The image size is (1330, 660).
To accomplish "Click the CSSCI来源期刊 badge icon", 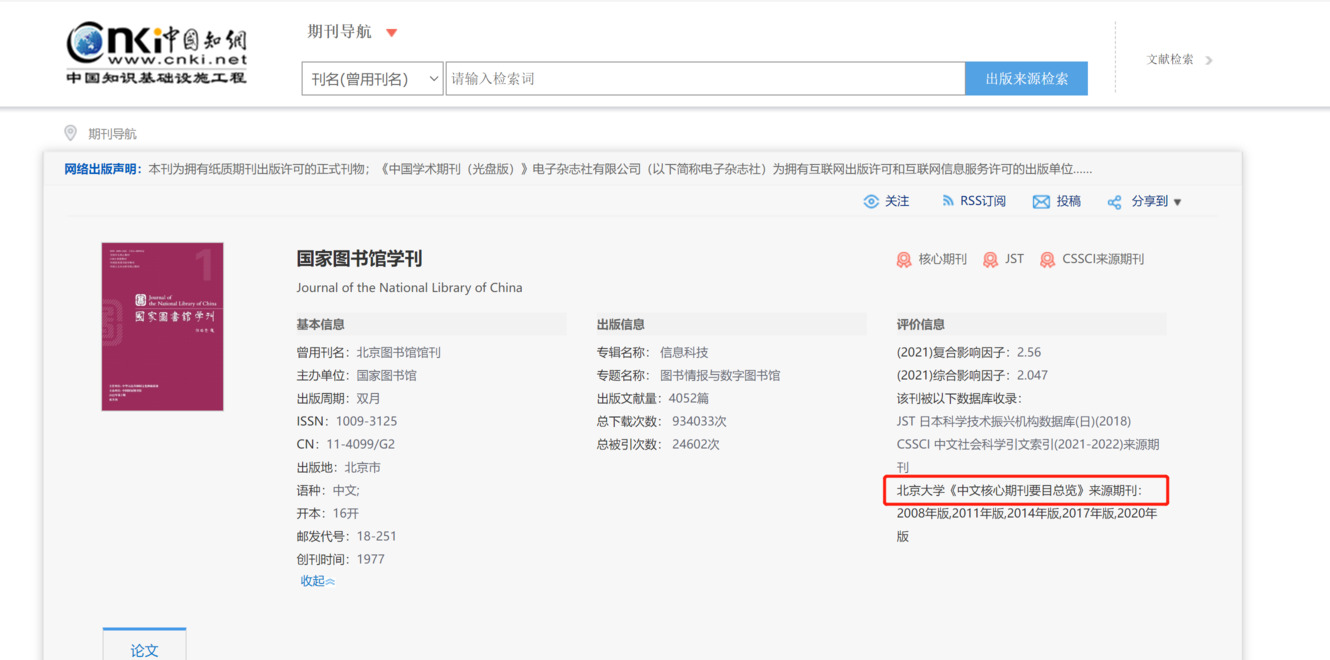I will tap(1047, 260).
